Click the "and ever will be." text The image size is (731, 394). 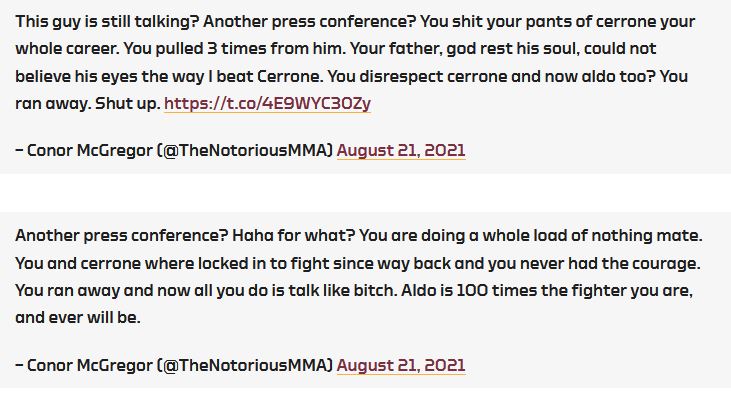(77, 318)
